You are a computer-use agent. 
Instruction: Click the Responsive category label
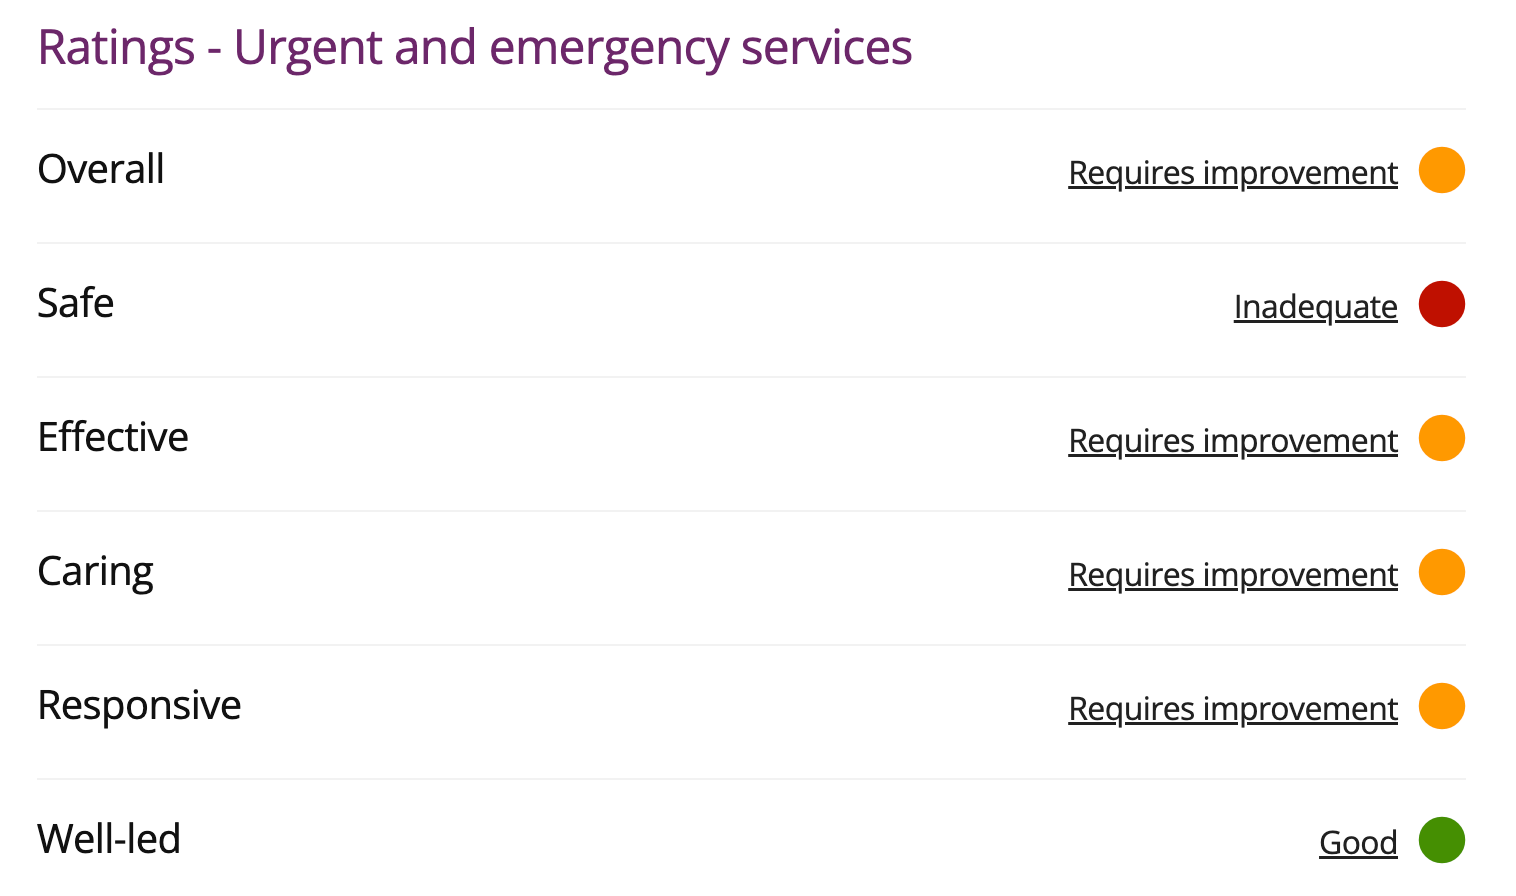pos(139,706)
